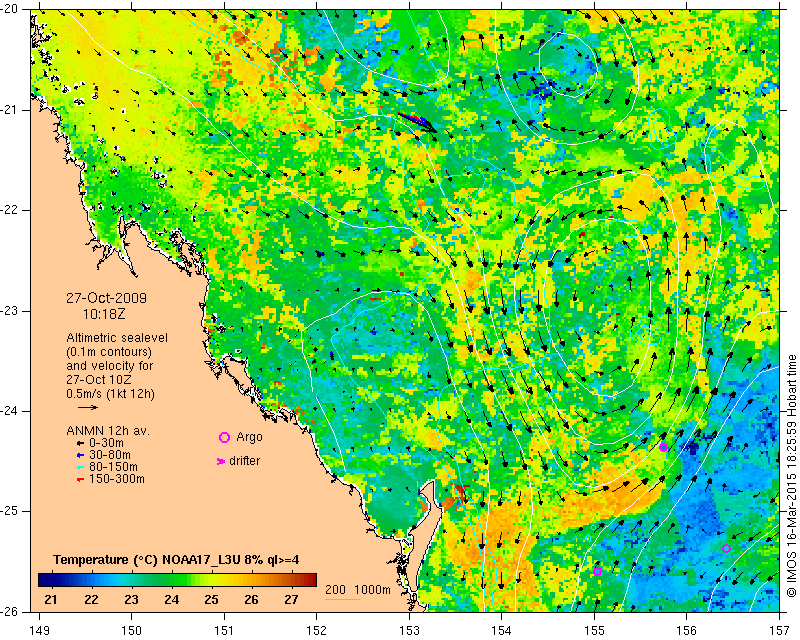The image size is (800, 640).
Task: Click the longitude axis label '156'
Action: point(687,630)
